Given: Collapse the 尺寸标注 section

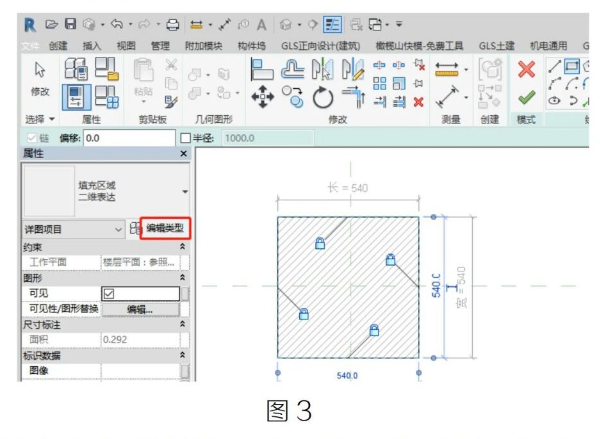Looking at the screenshot, I should [183, 324].
